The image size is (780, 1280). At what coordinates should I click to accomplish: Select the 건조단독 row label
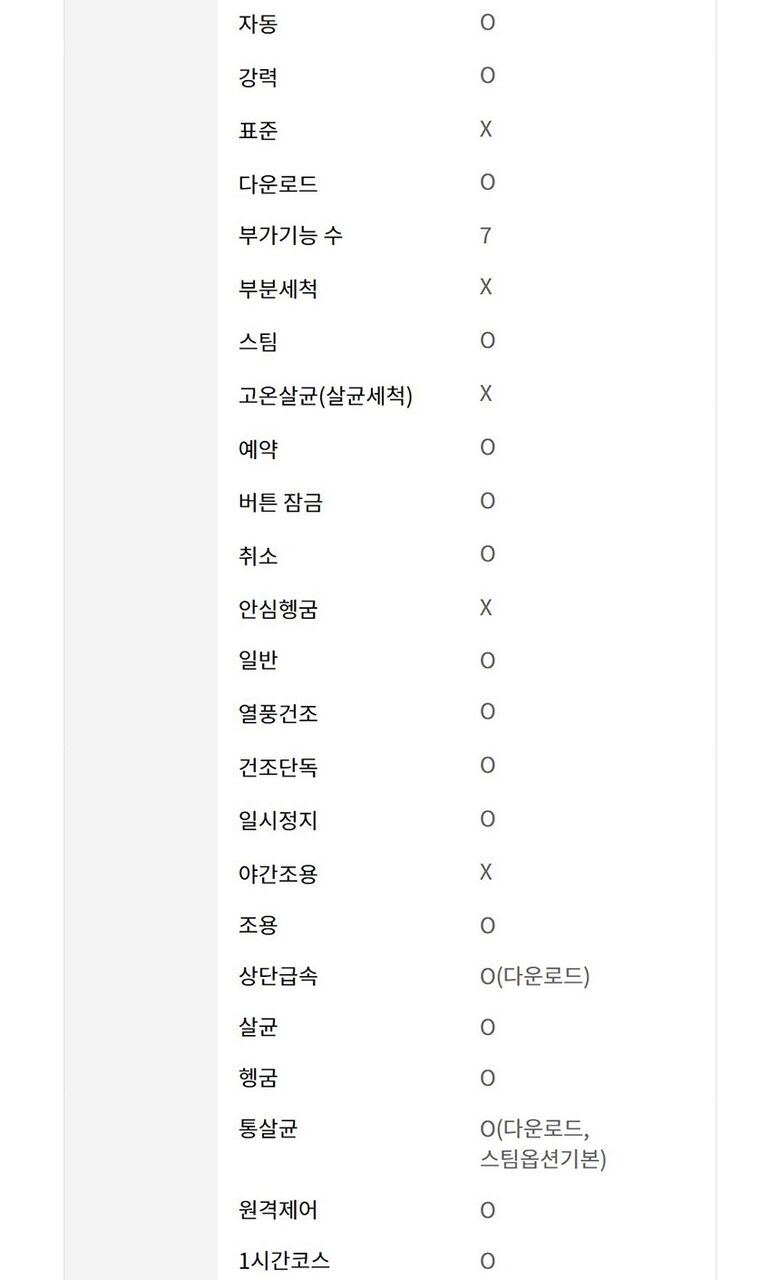pyautogui.click(x=278, y=768)
